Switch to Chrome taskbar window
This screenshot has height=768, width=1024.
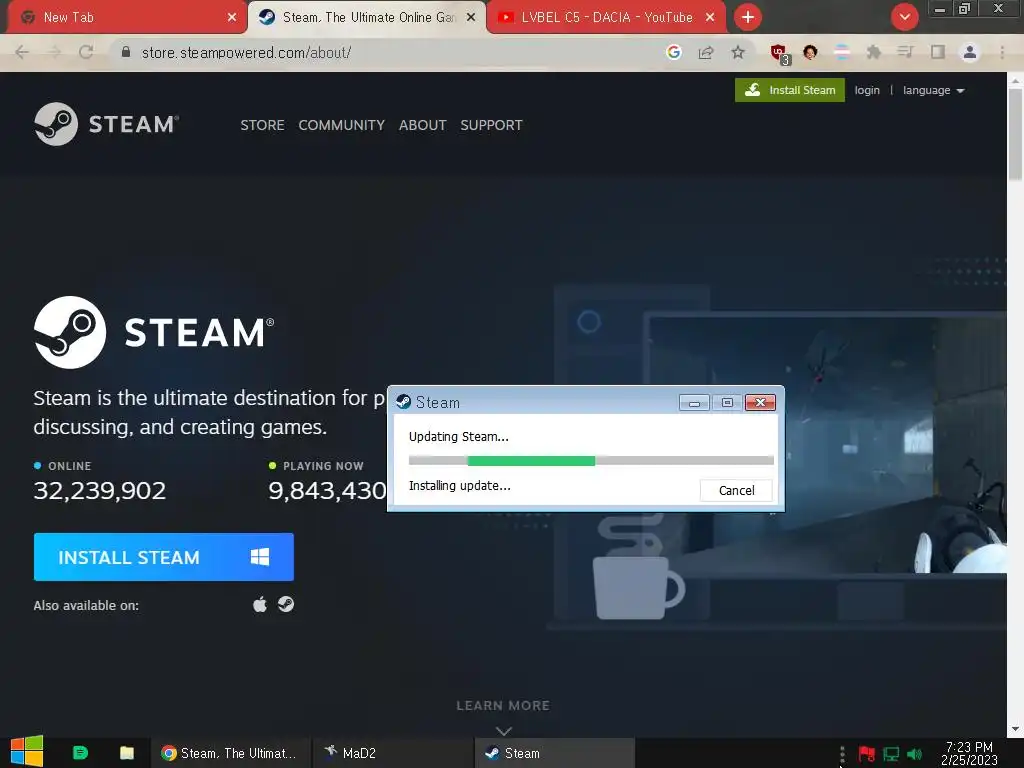tap(231, 753)
